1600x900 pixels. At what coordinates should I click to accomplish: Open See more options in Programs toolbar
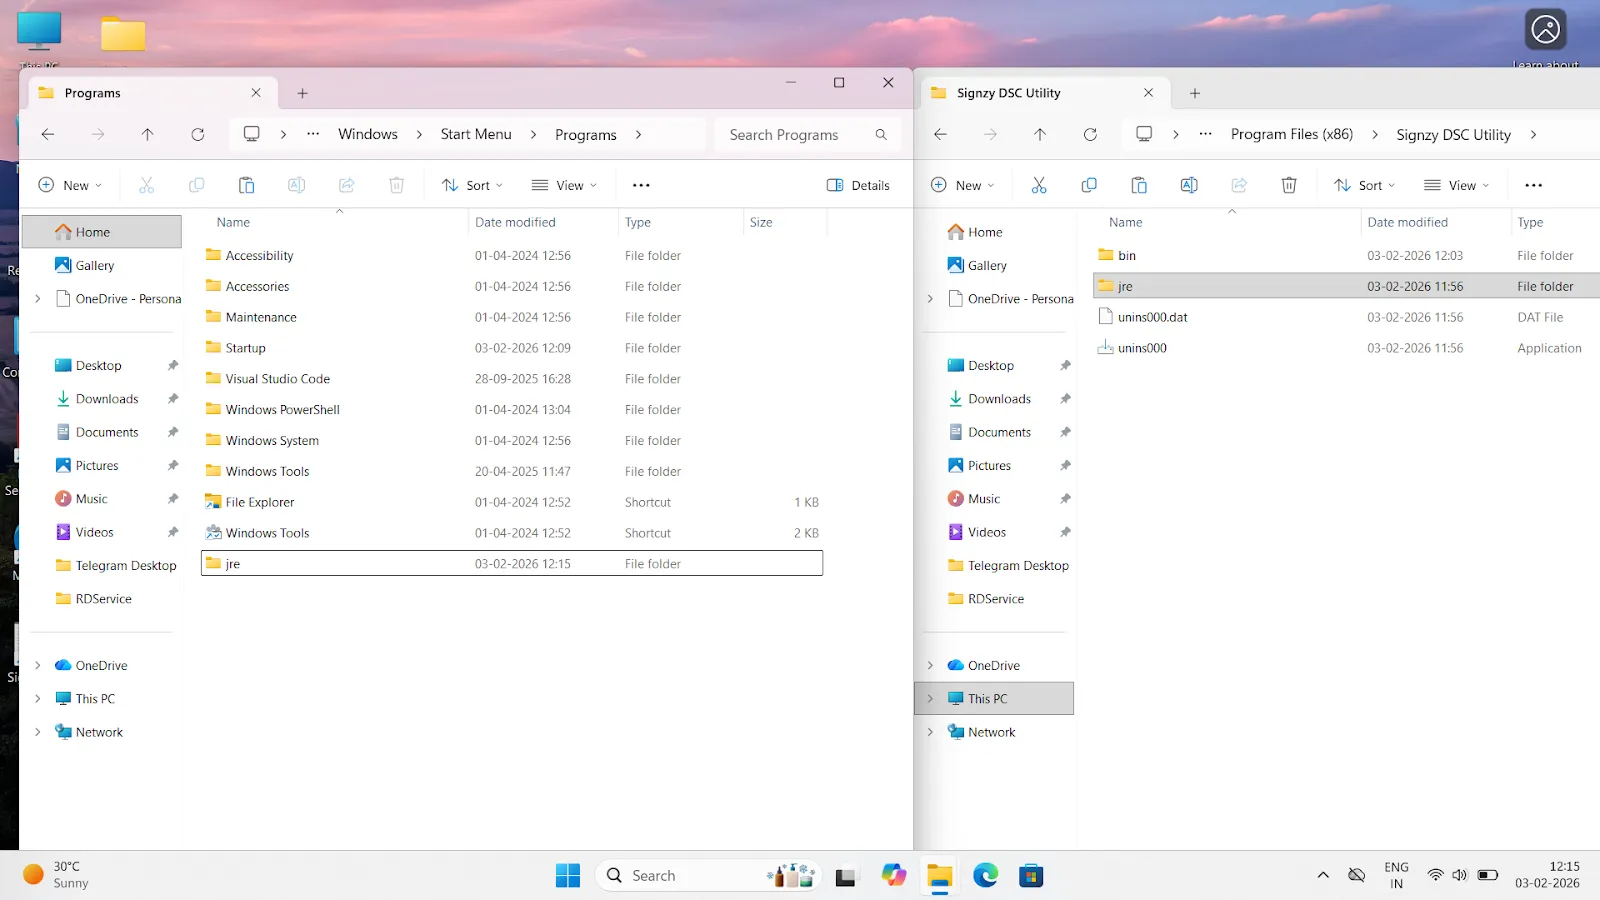click(641, 185)
